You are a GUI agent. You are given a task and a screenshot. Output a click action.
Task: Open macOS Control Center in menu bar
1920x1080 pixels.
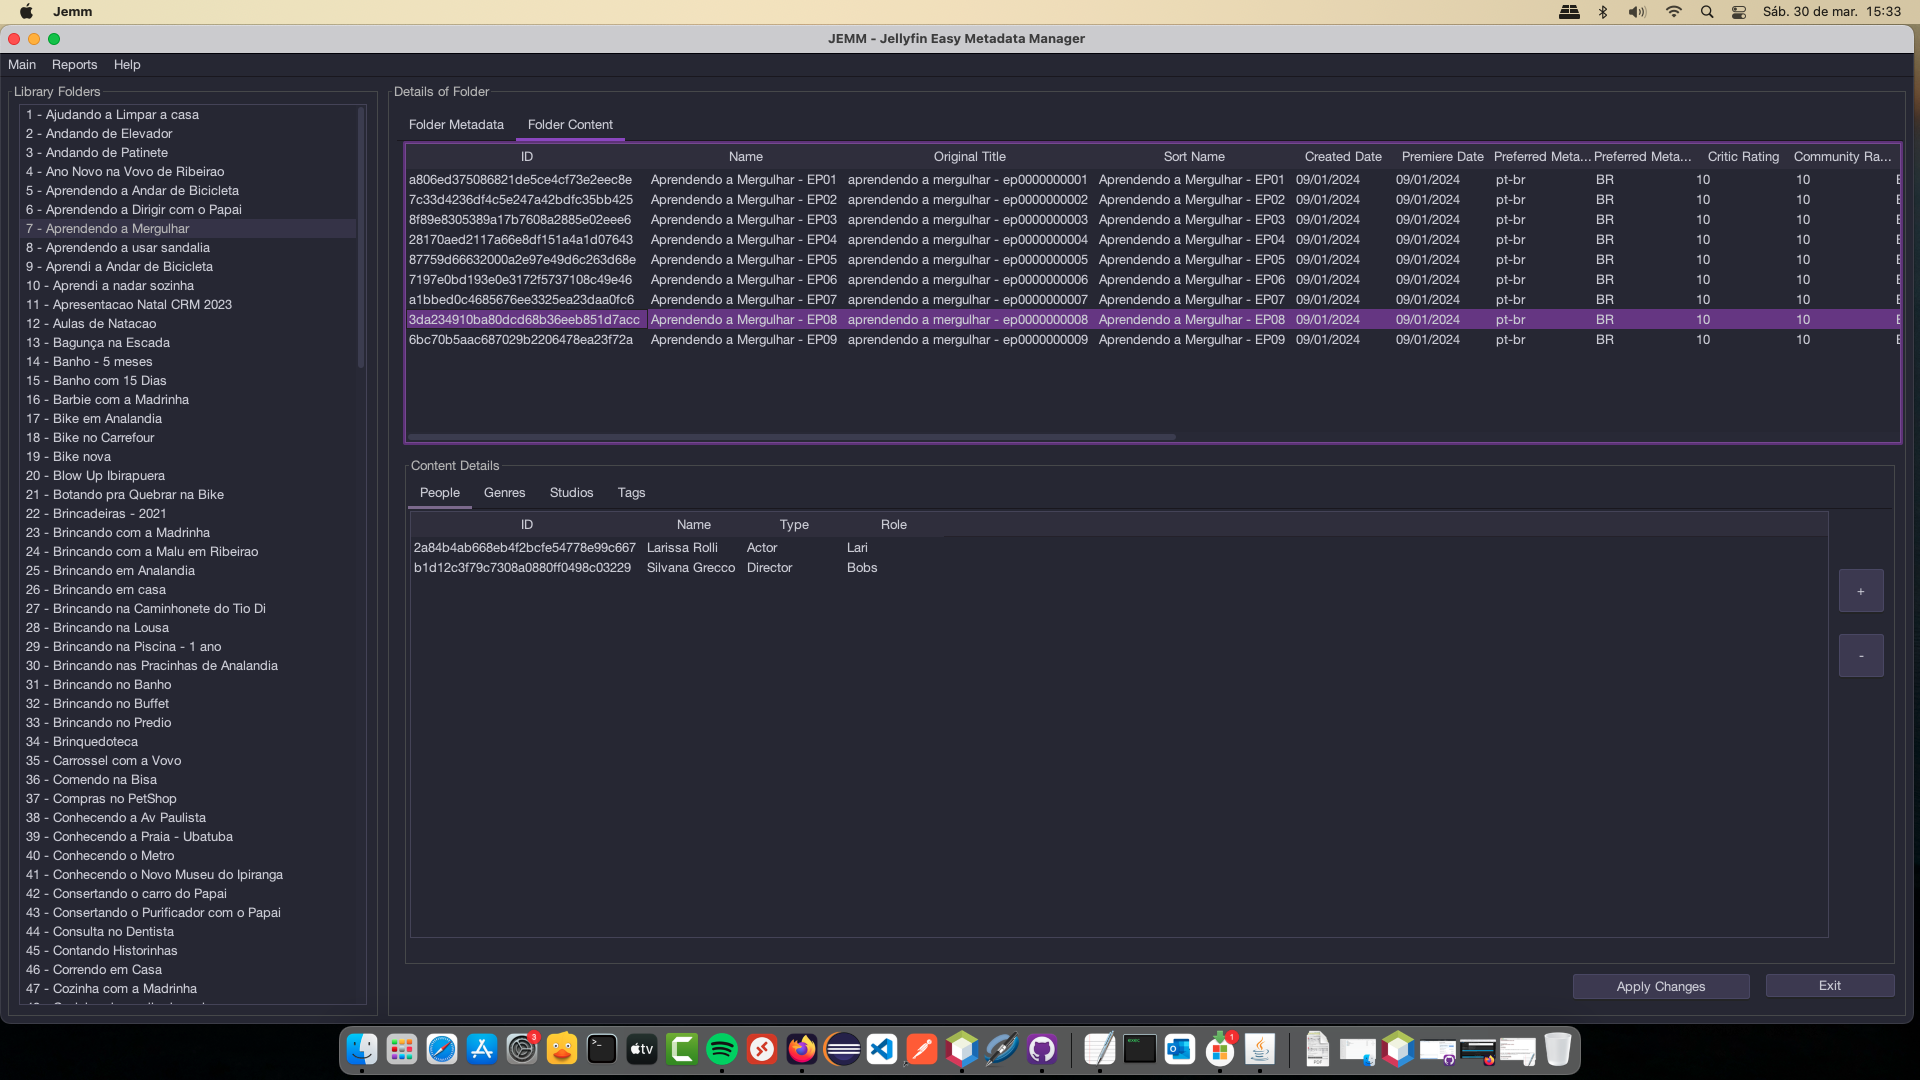click(1739, 12)
